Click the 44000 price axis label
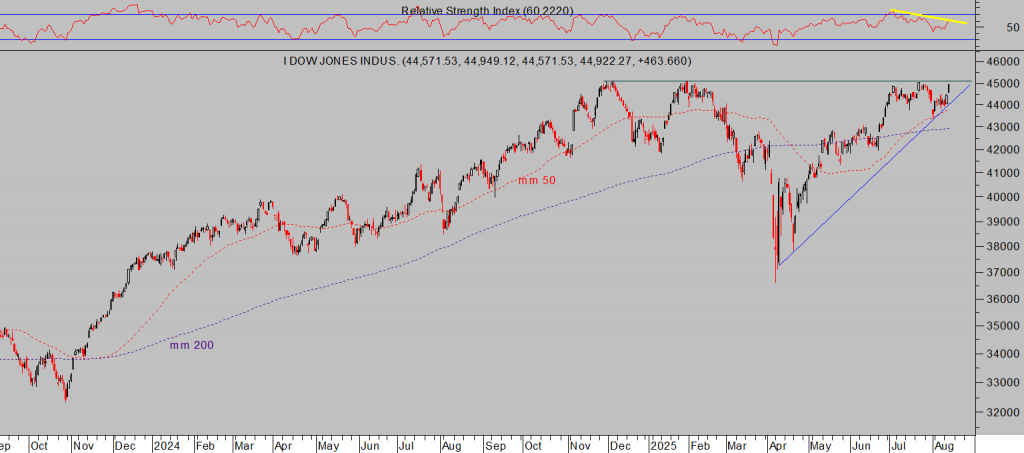The width and height of the screenshot is (1024, 453). [1002, 104]
